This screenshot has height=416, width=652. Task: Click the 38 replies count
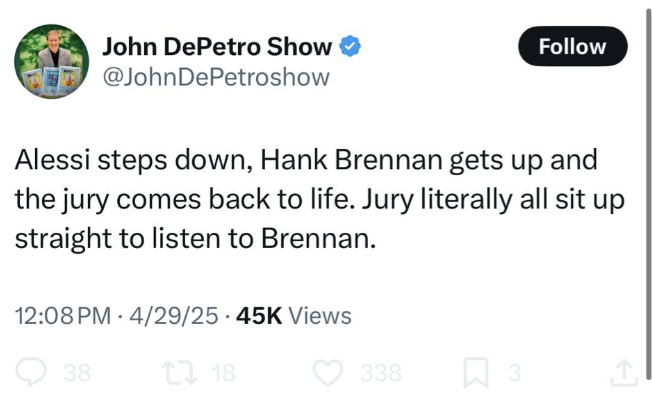click(x=77, y=374)
